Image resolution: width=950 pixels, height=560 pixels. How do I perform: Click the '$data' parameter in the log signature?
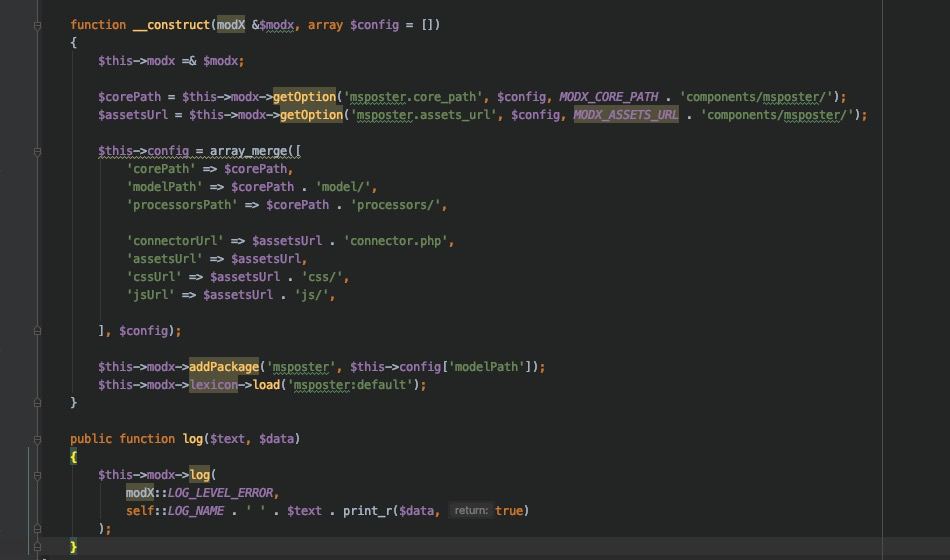click(276, 439)
